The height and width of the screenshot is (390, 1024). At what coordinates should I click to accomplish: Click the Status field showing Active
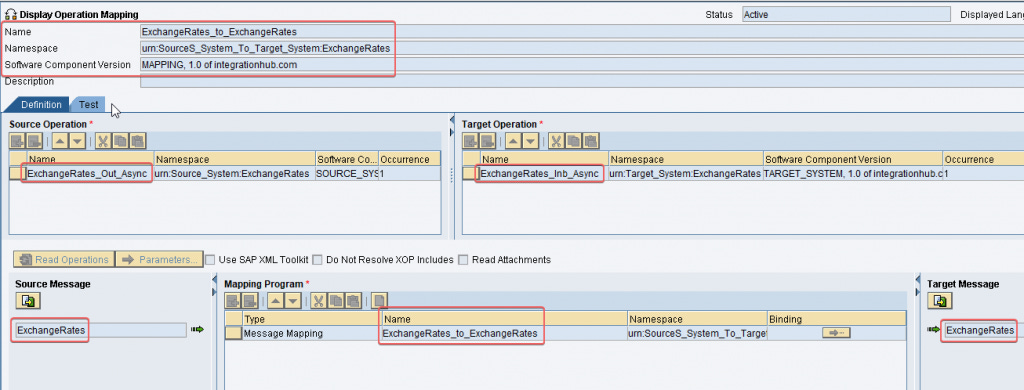click(x=846, y=14)
